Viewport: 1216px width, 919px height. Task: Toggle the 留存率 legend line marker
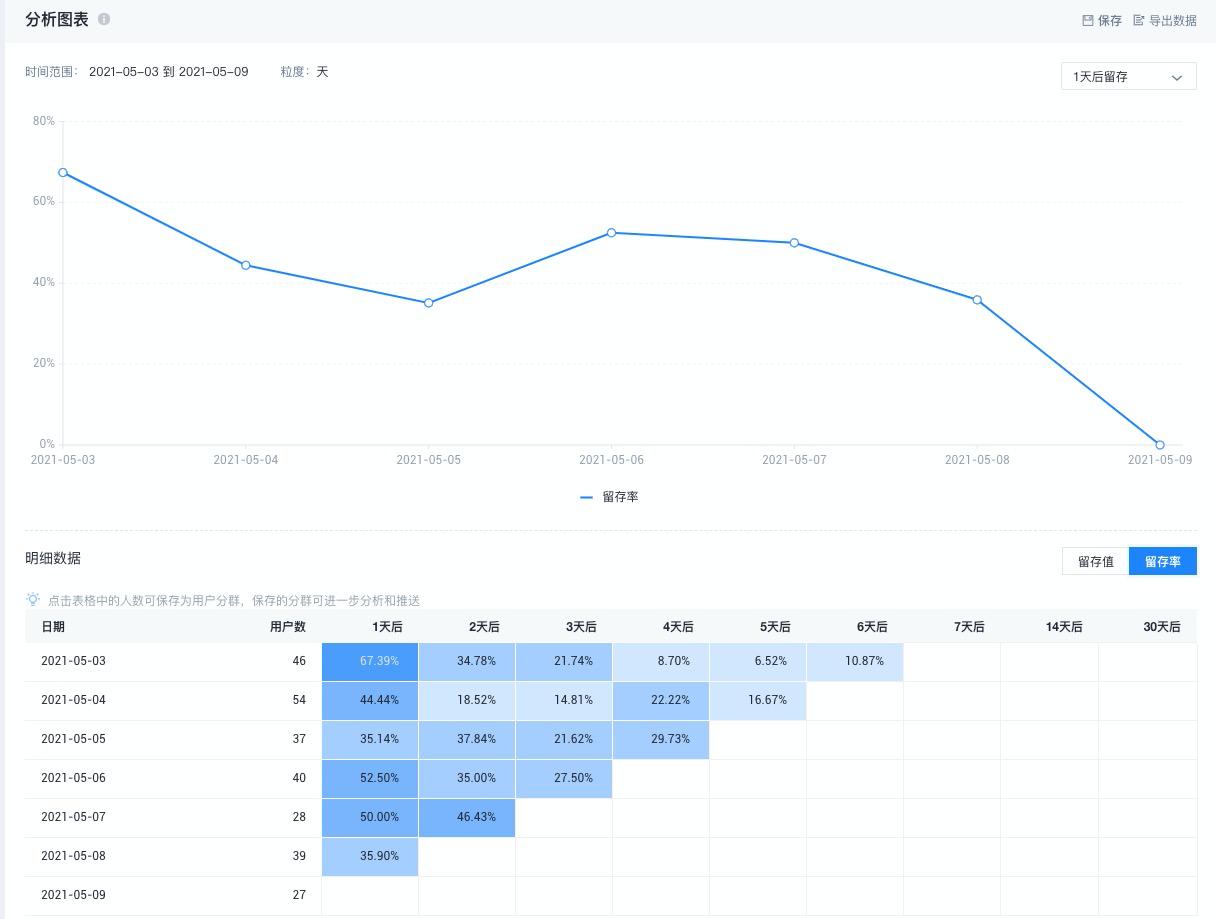click(586, 497)
